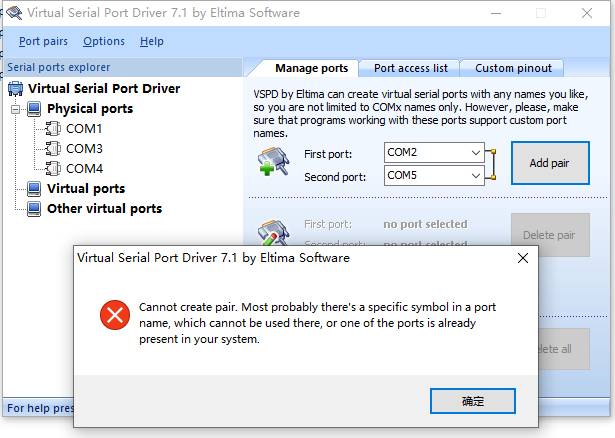Open the Help menu
The width and height of the screenshot is (615, 438).
tap(152, 41)
